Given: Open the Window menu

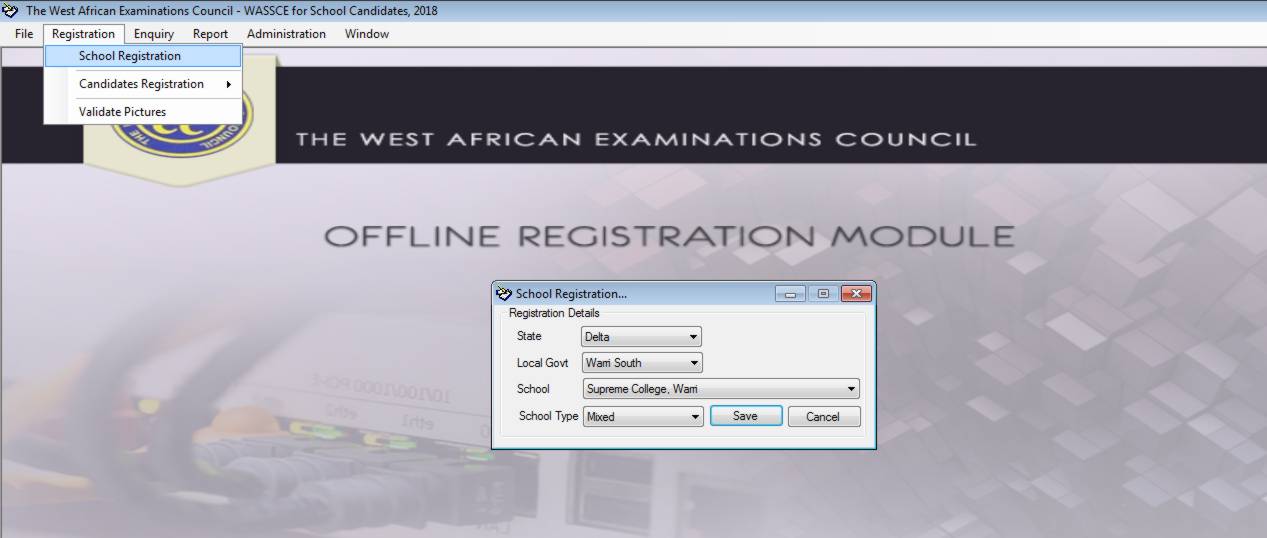Looking at the screenshot, I should coord(367,34).
